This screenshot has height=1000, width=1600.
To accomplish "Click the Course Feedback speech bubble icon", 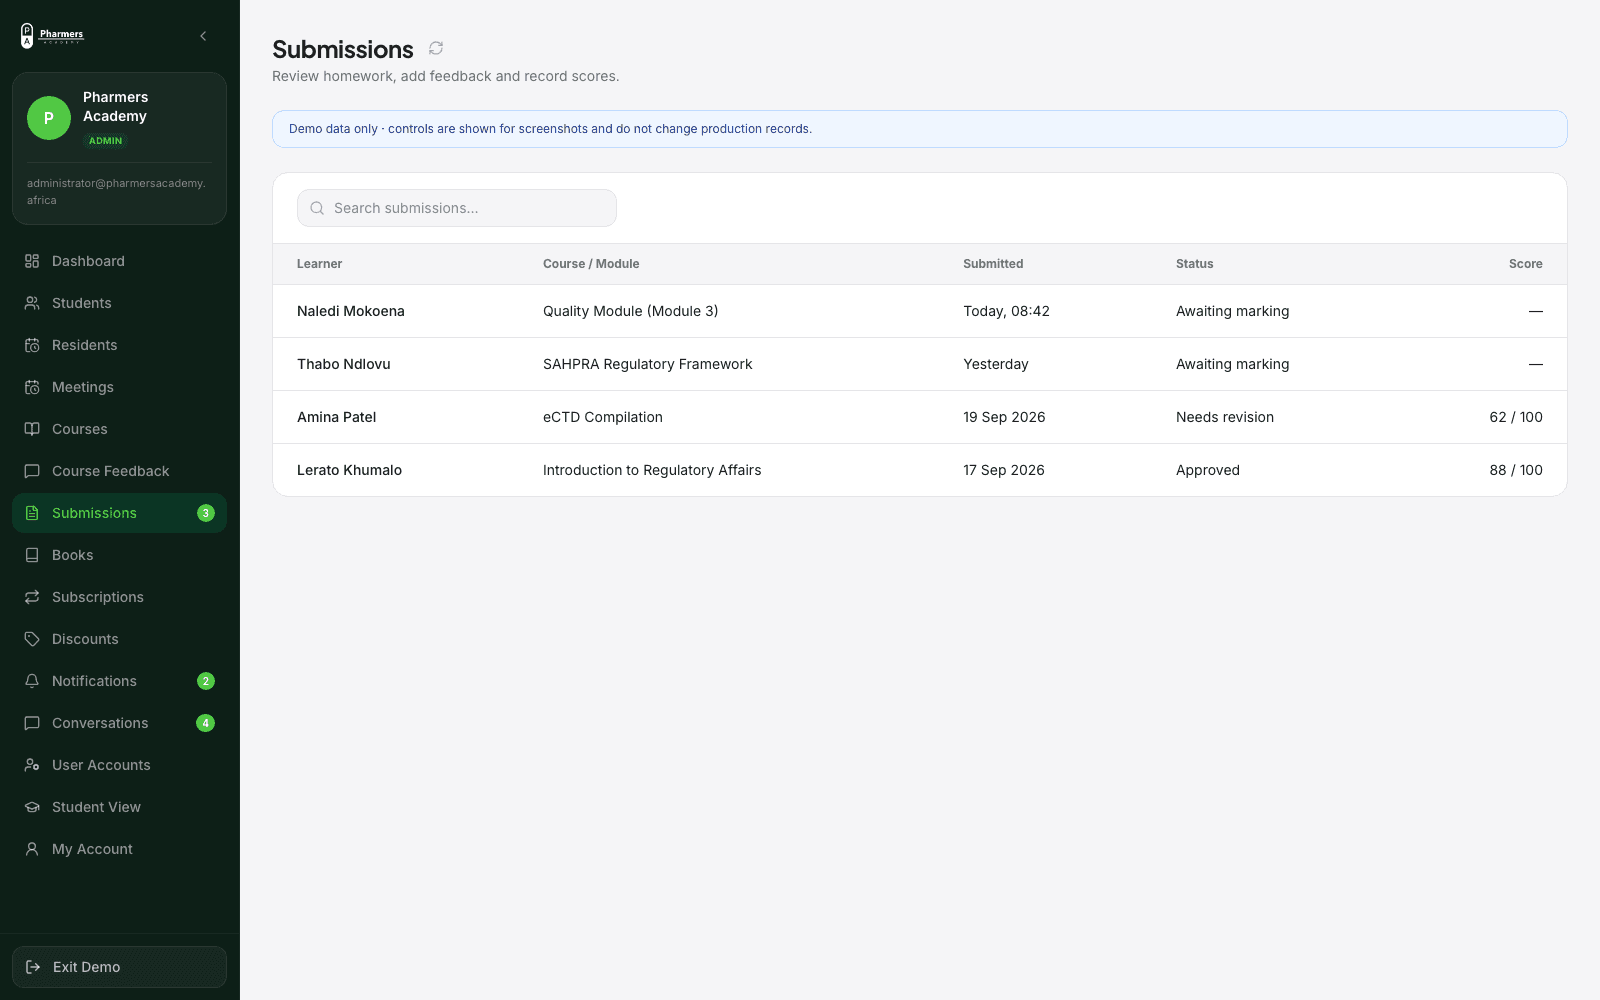I will pos(32,471).
